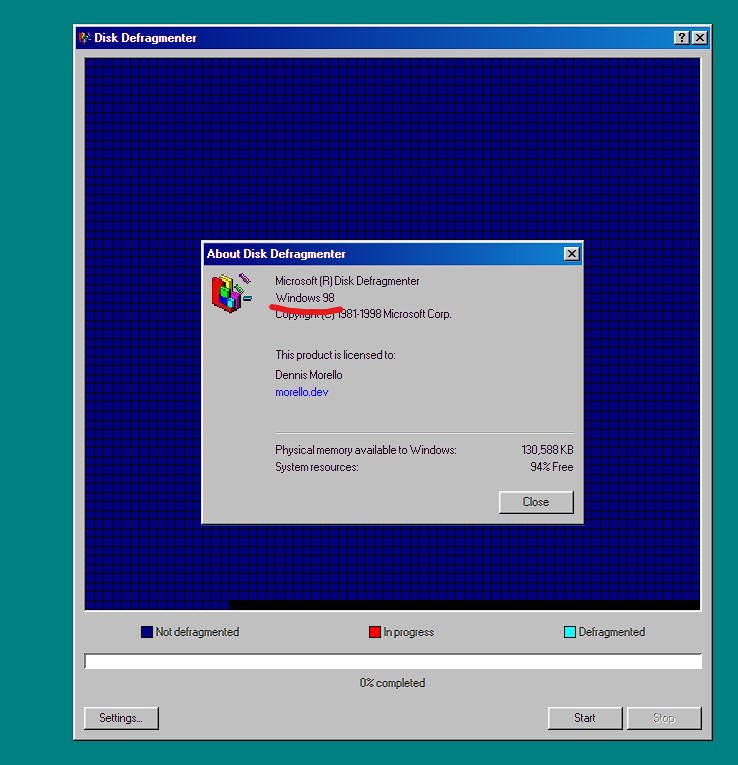Image resolution: width=738 pixels, height=765 pixels.
Task: Click the defragmentation progress bar
Action: click(393, 661)
